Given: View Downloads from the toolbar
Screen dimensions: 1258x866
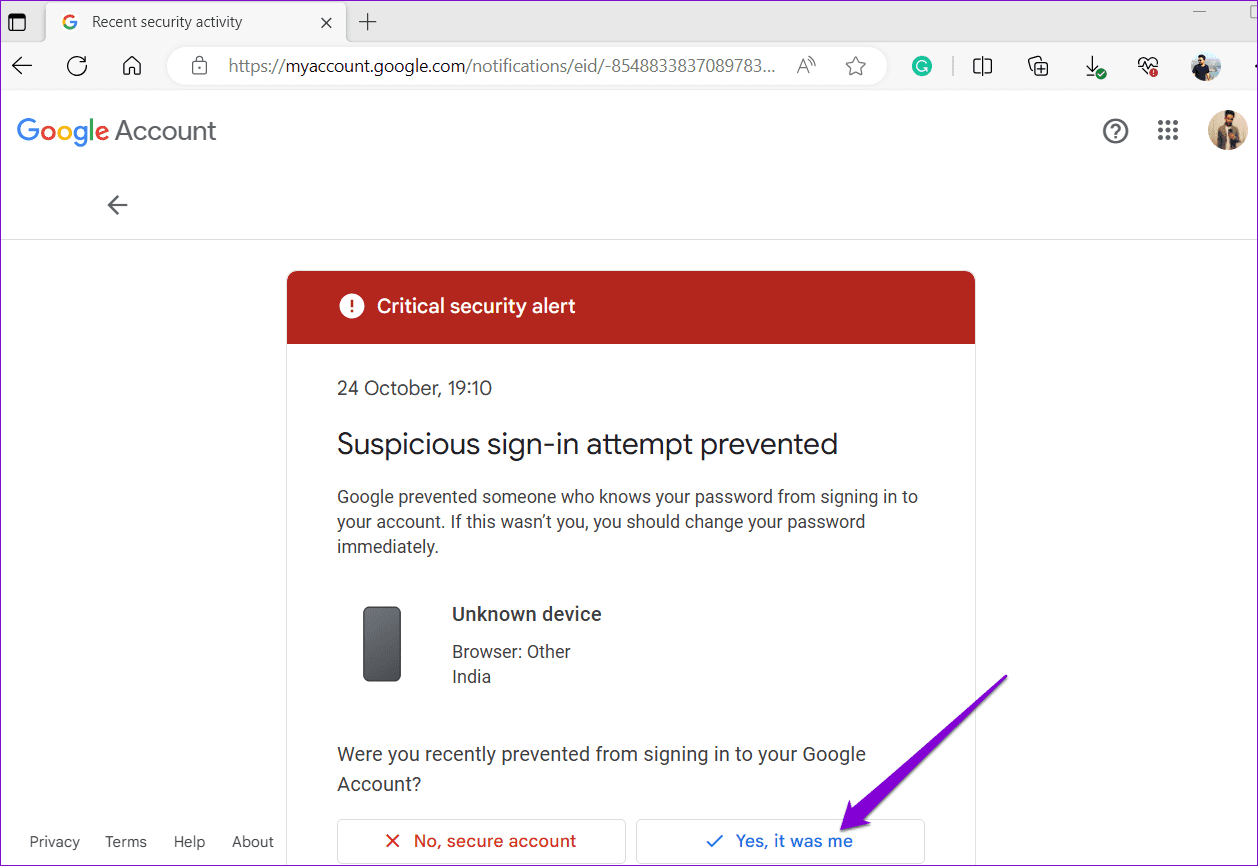Looking at the screenshot, I should [1095, 65].
